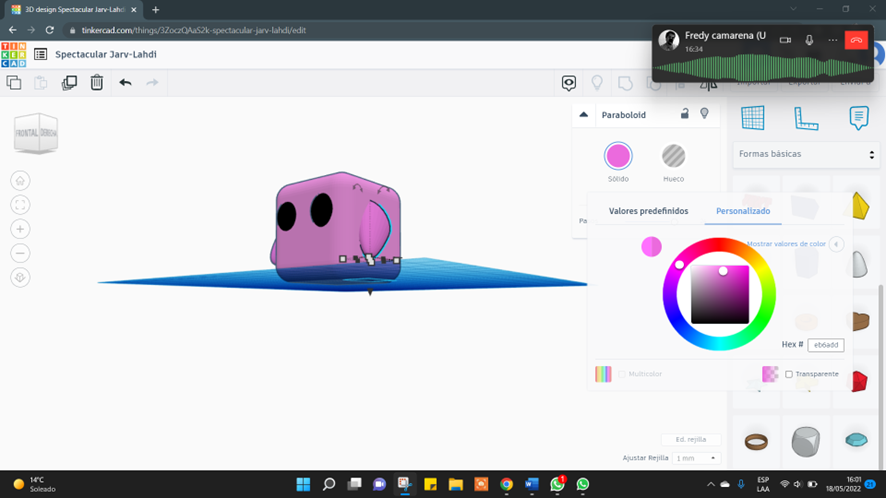Image resolution: width=886 pixels, height=498 pixels.
Task: Click Fit all in view button
Action: coord(20,205)
